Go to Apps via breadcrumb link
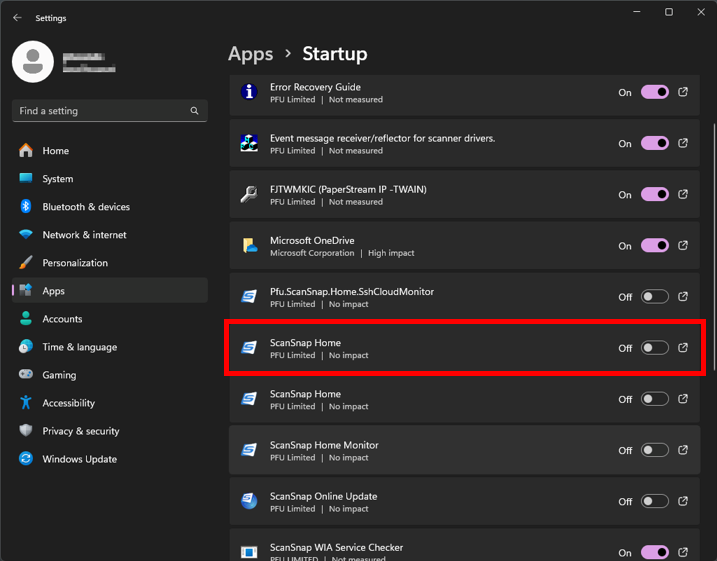The width and height of the screenshot is (717, 561). click(251, 54)
